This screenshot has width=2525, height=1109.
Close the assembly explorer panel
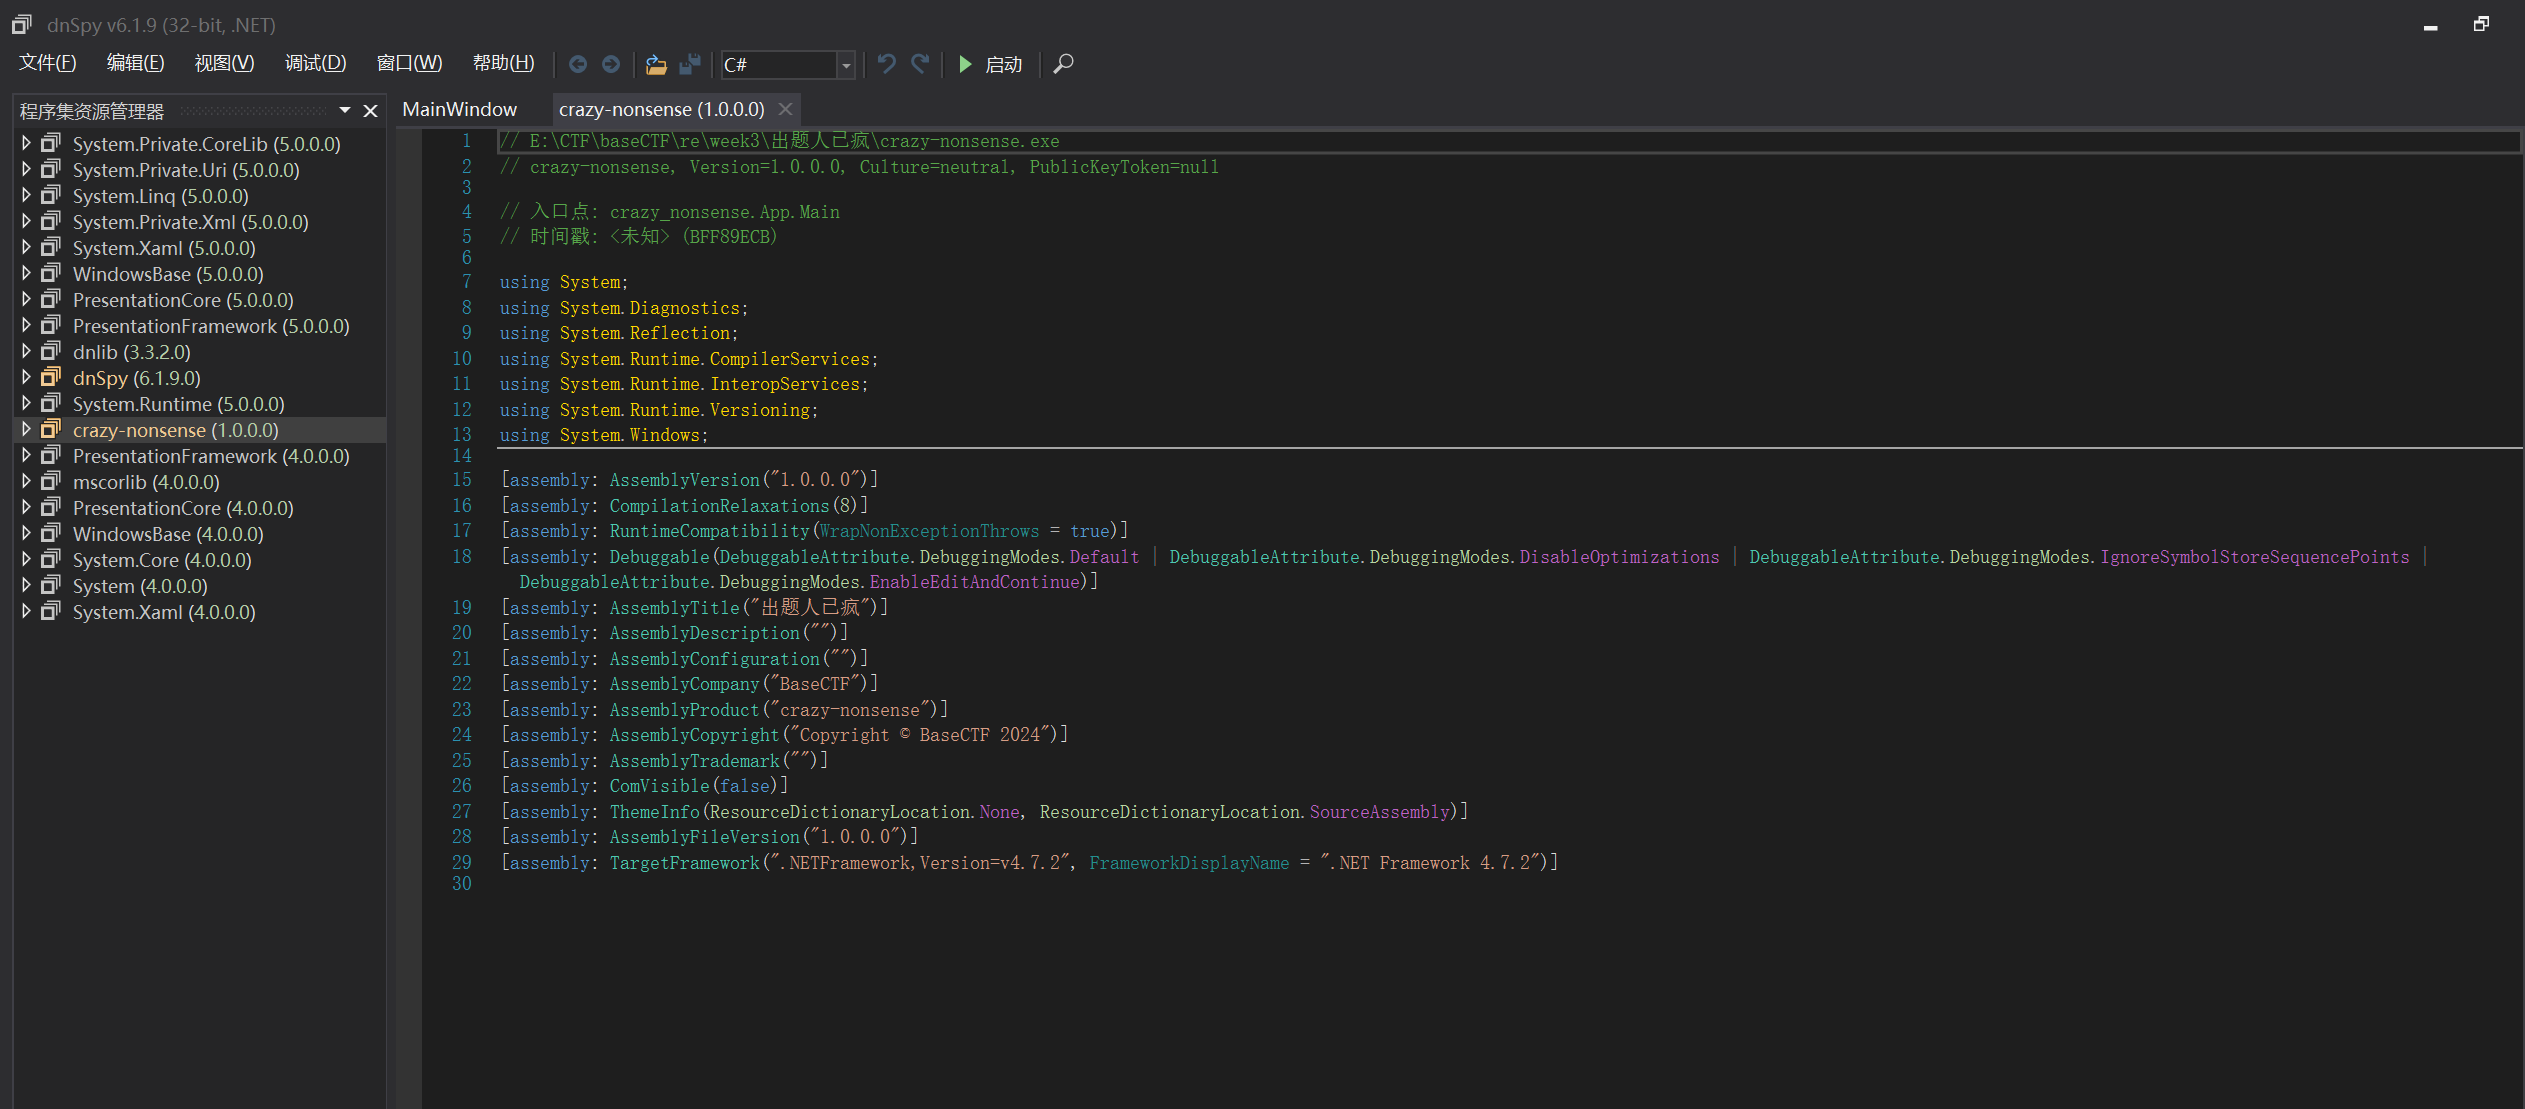pyautogui.click(x=370, y=110)
